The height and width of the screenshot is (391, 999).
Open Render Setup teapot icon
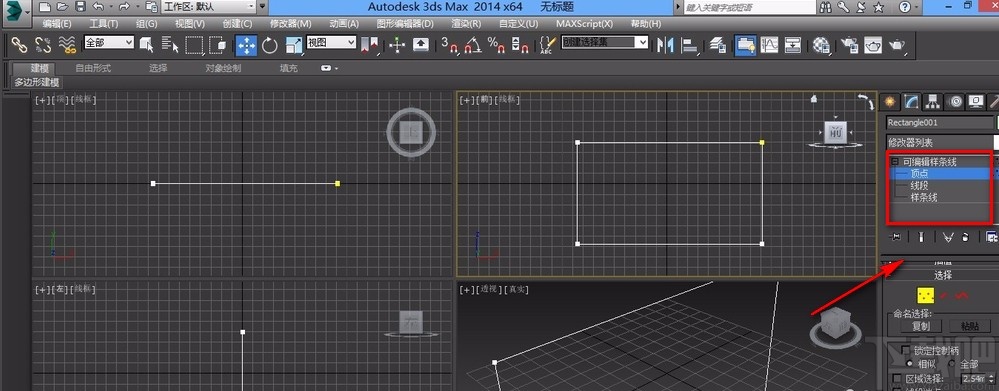coord(849,45)
